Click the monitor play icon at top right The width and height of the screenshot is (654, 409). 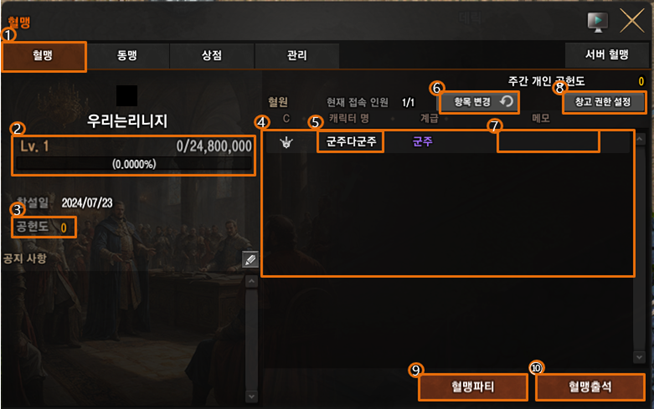click(597, 22)
